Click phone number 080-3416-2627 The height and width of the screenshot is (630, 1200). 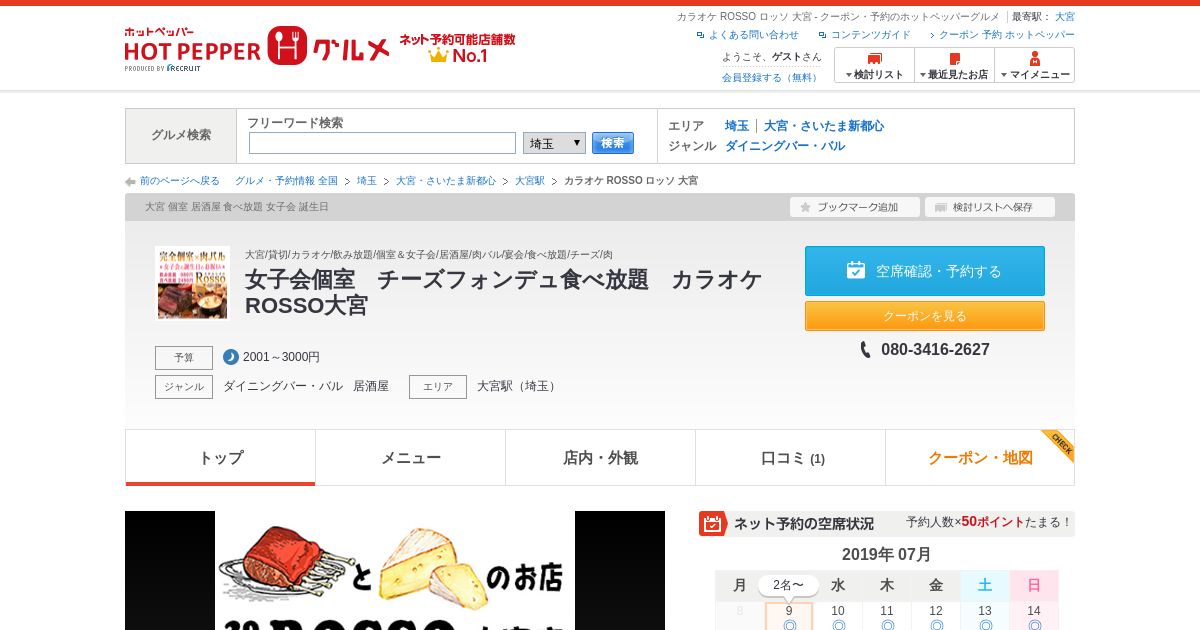click(x=935, y=350)
